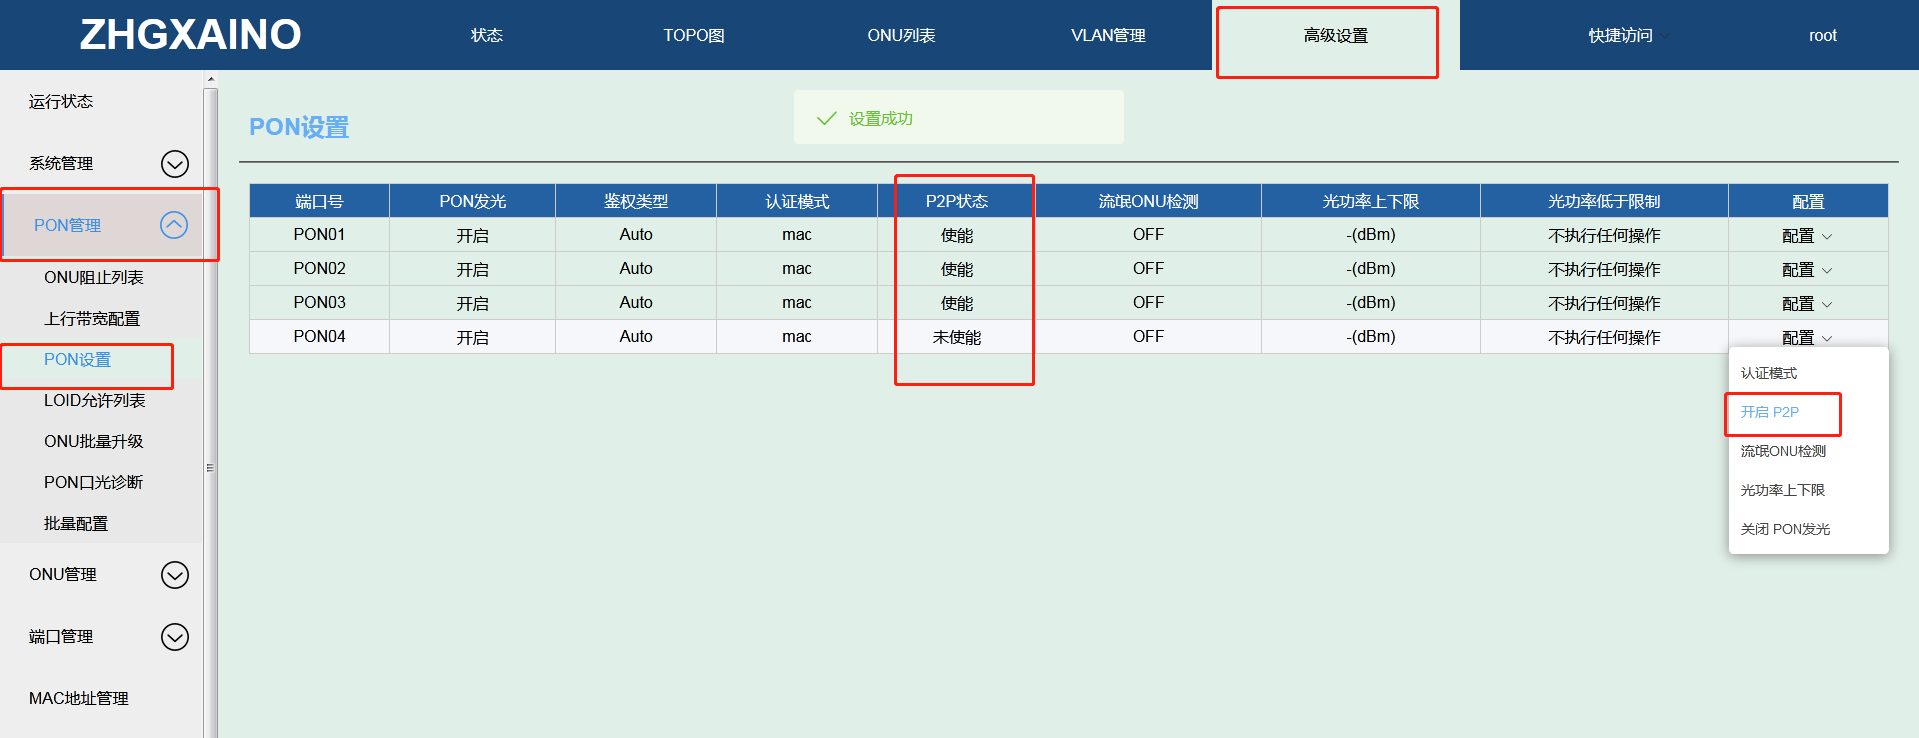The image size is (1919, 738).
Task: Click the root user account link
Action: pos(1822,36)
